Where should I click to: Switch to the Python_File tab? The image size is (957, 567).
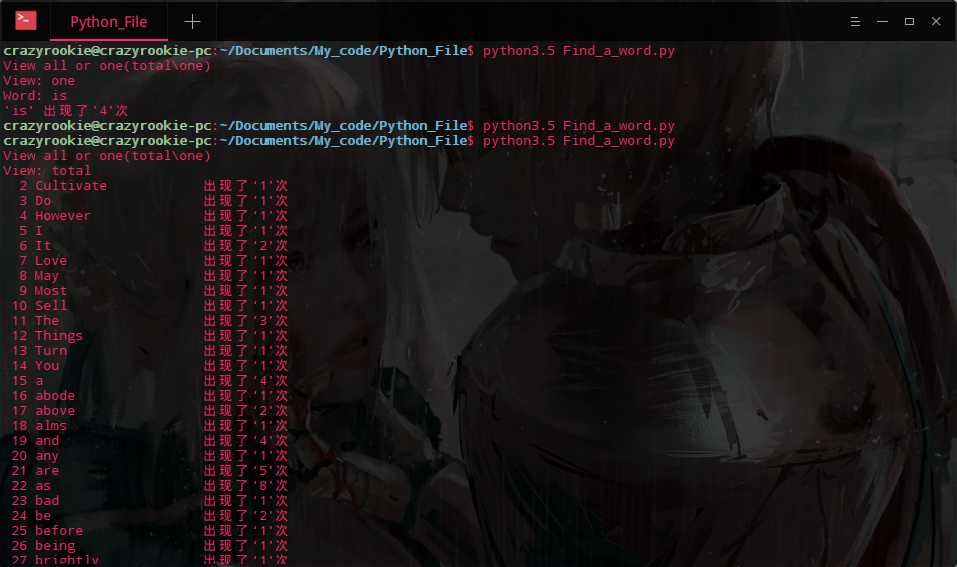click(x=109, y=22)
